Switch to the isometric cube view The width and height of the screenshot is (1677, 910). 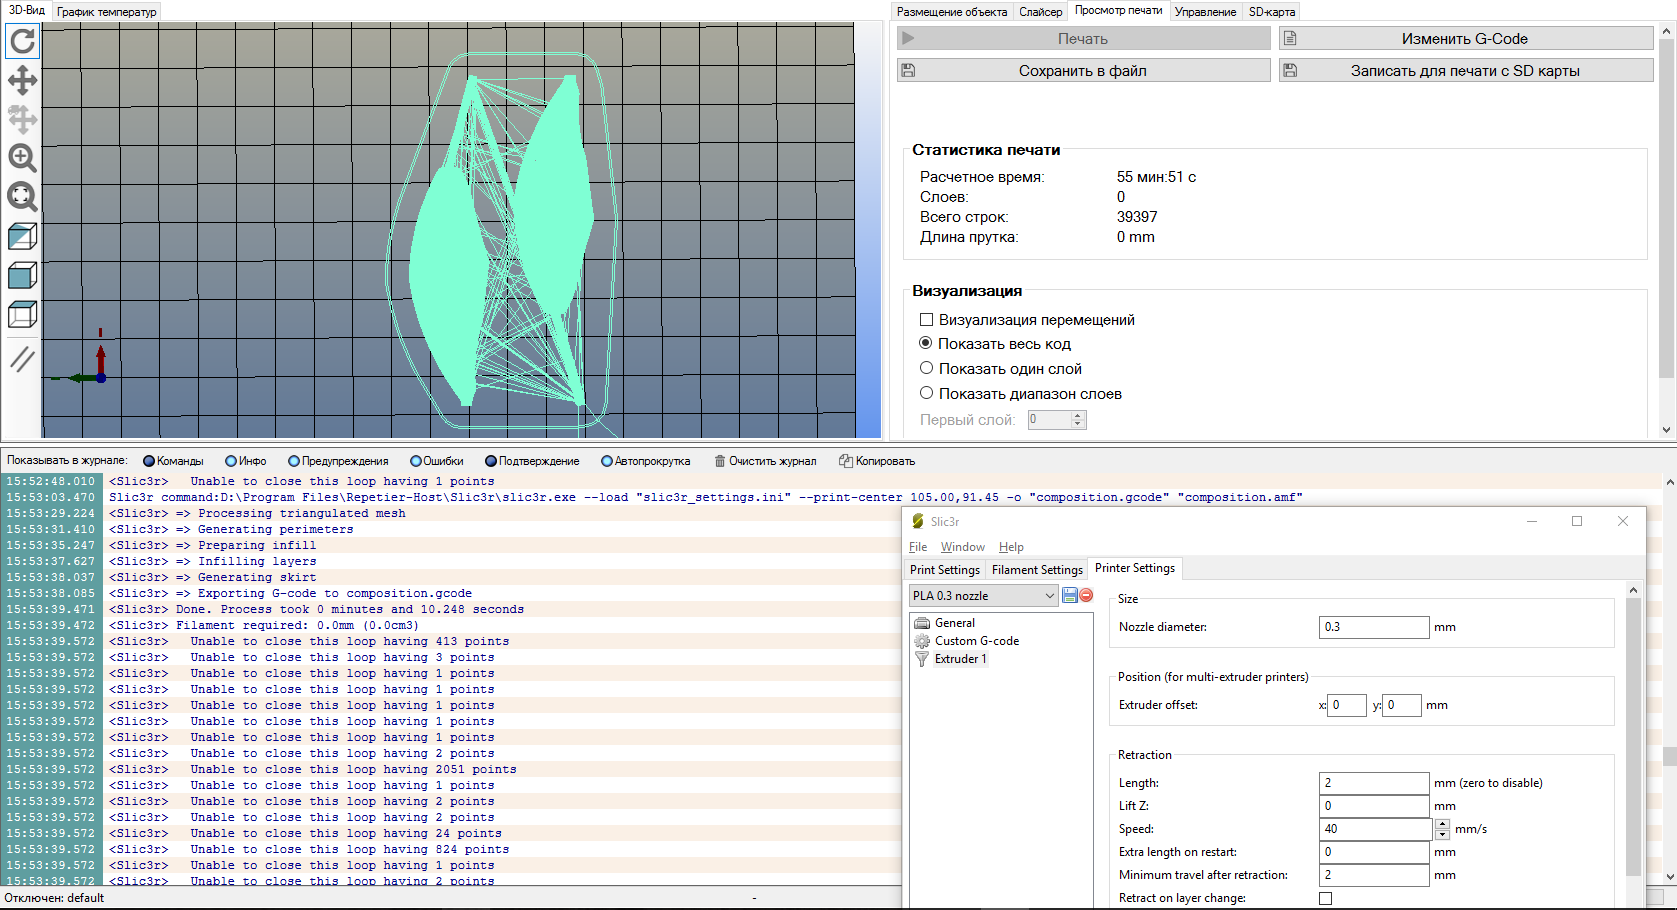(22, 237)
